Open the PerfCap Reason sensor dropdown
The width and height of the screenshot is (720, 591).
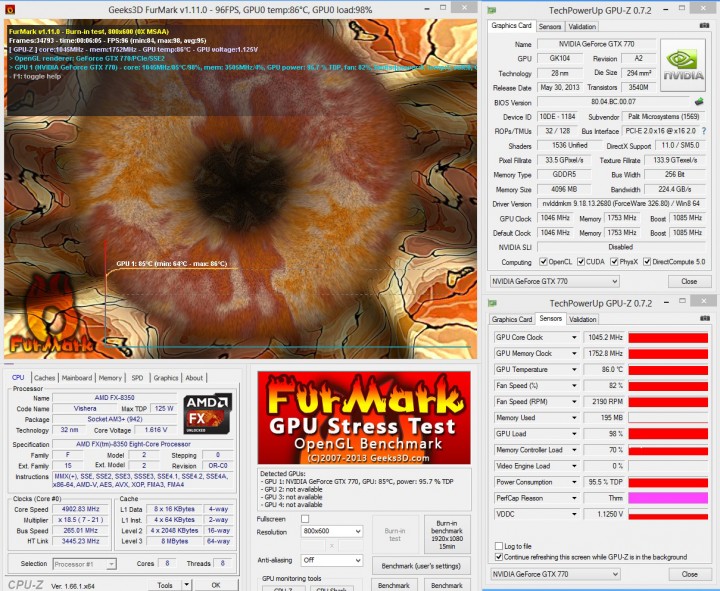click(x=574, y=498)
